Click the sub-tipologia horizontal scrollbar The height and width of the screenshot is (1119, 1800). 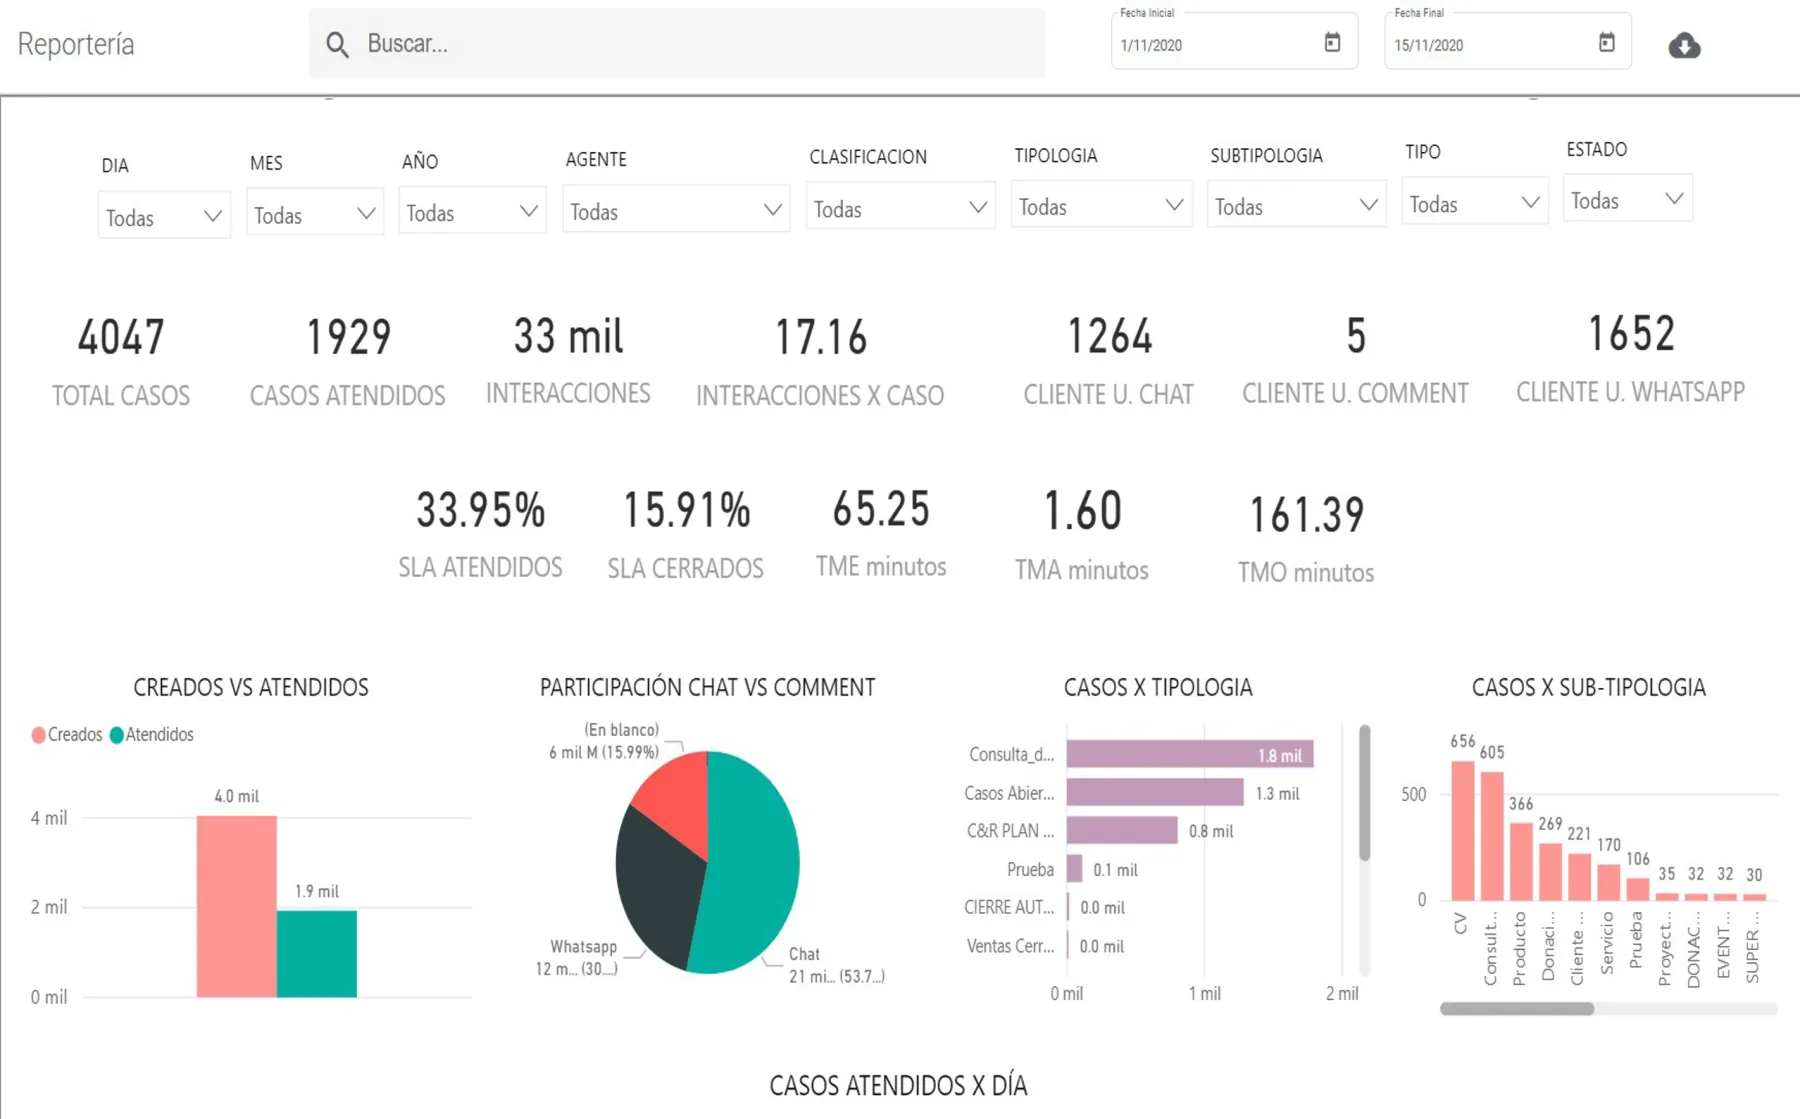[1516, 1009]
